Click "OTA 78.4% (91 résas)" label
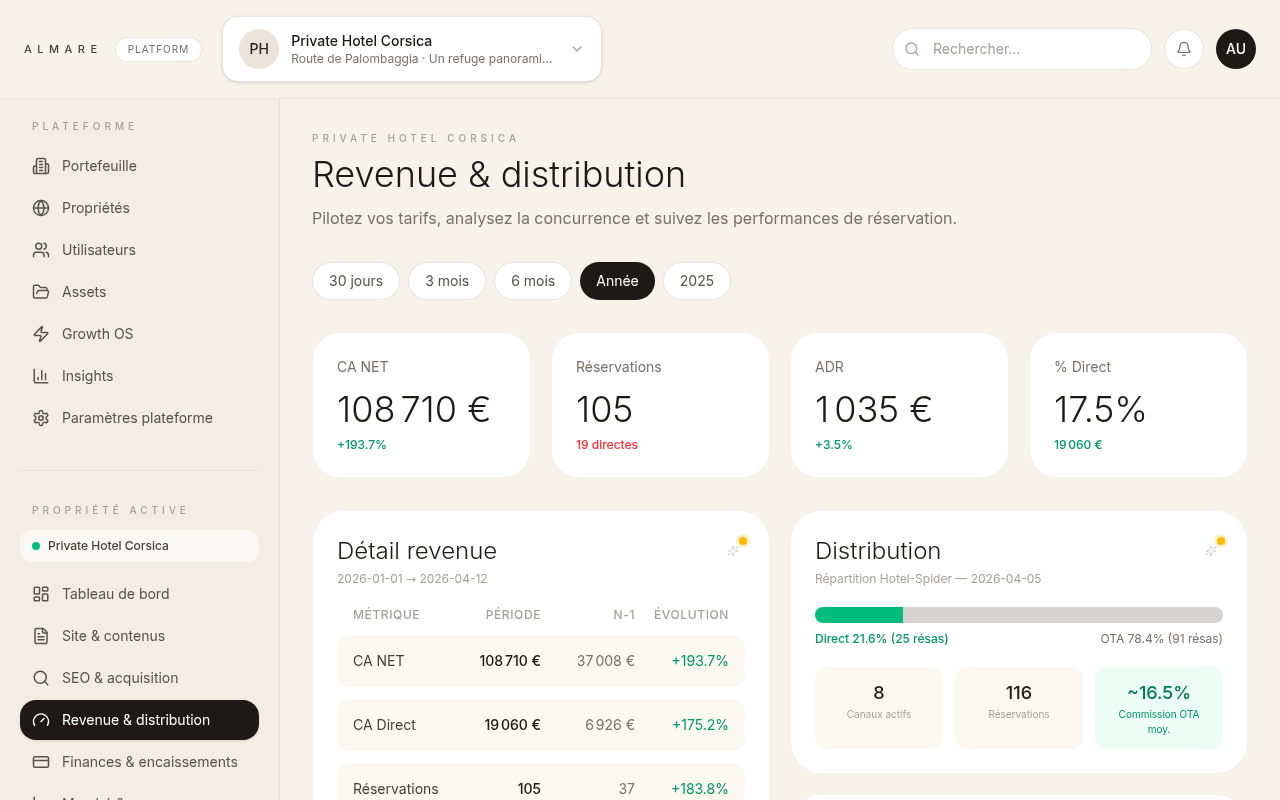This screenshot has width=1280, height=800. pyautogui.click(x=1161, y=639)
